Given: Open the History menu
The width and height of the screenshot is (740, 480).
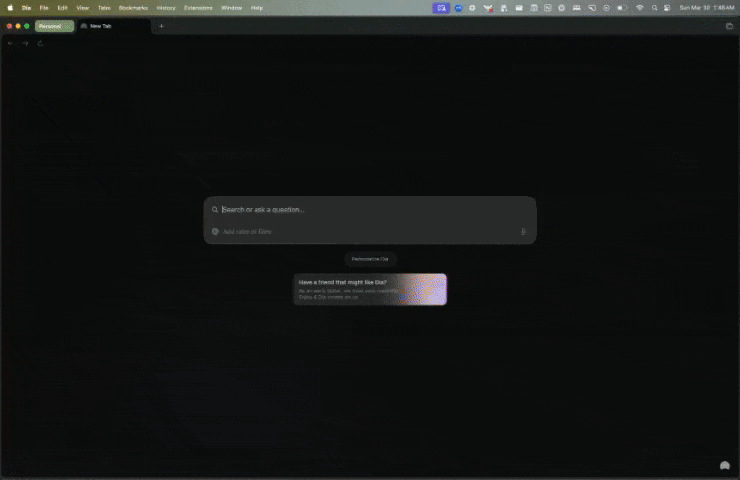Looking at the screenshot, I should pyautogui.click(x=166, y=8).
